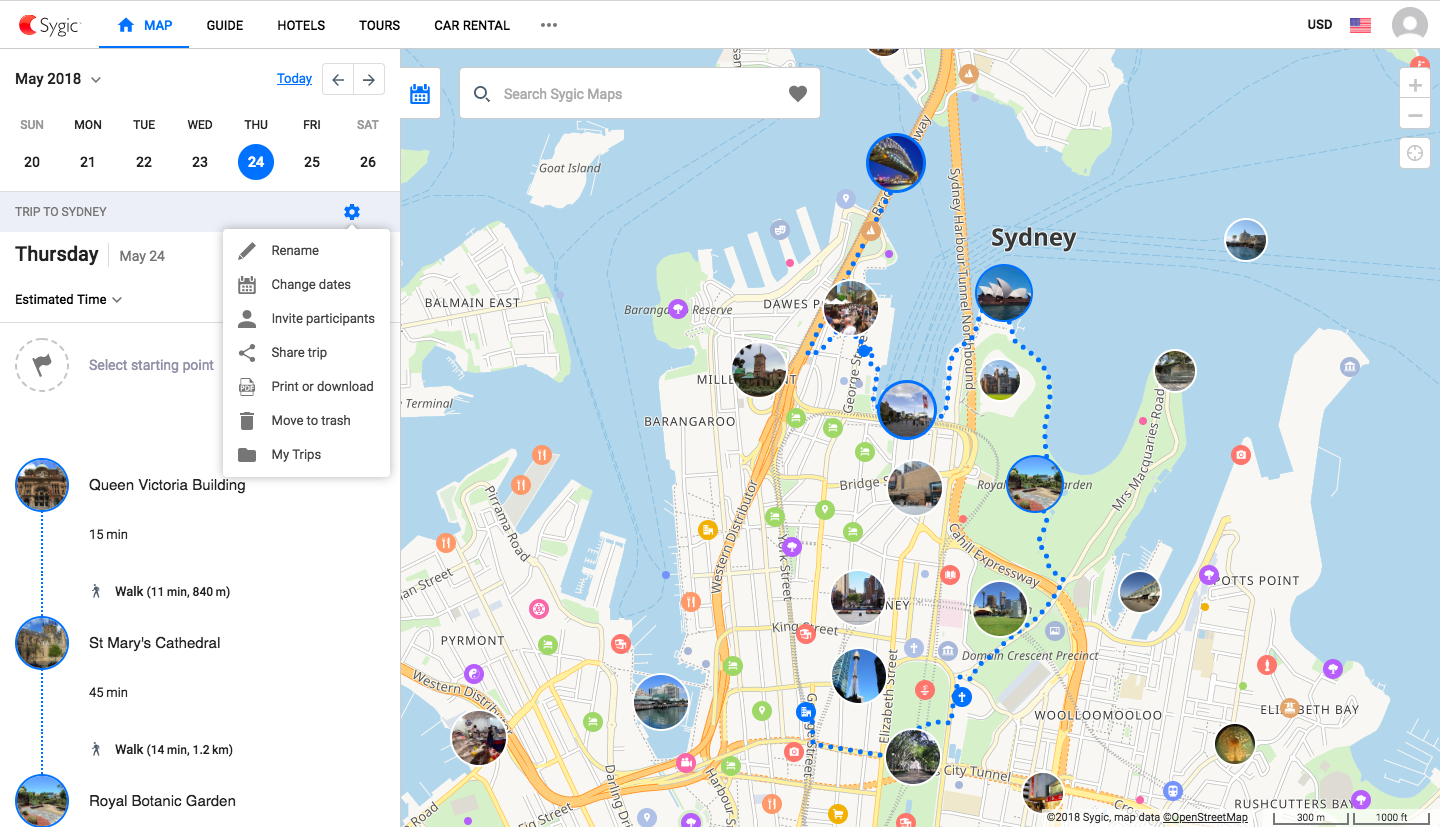Choose Invite participants from the trip menu
Image resolution: width=1440 pixels, height=827 pixels.
click(x=306, y=319)
